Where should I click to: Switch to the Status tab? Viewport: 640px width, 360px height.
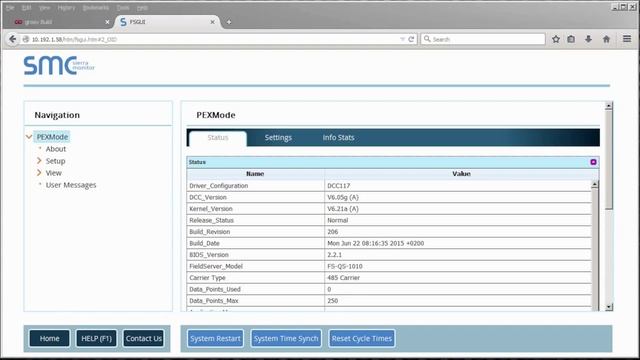click(218, 138)
